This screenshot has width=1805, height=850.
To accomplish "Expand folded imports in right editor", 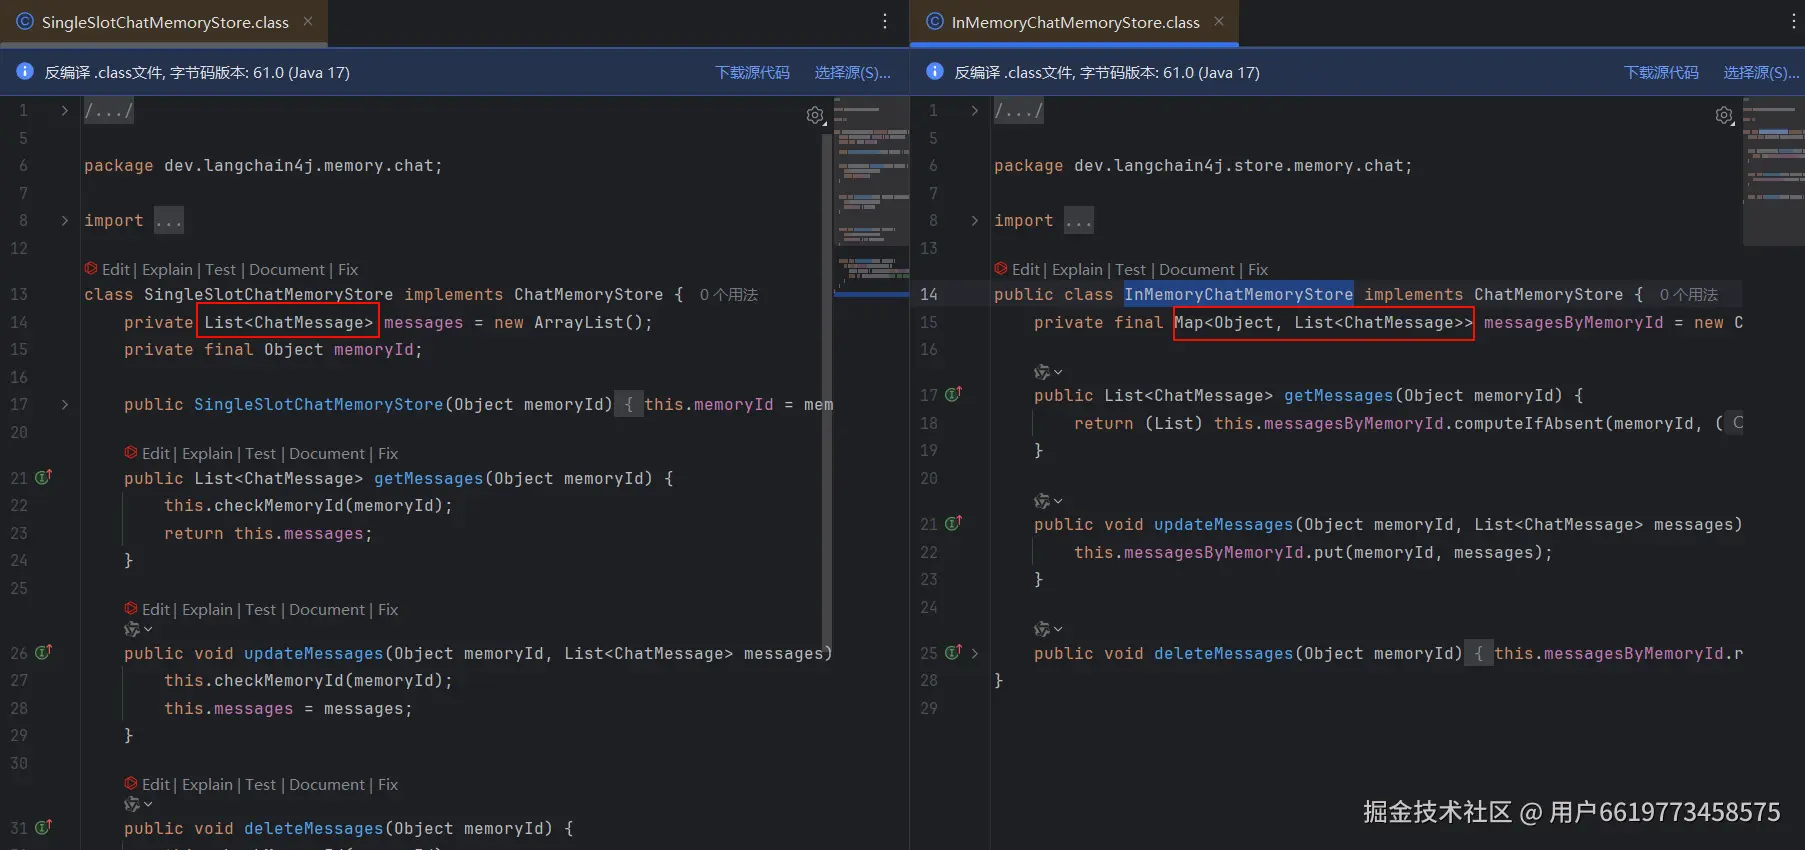I will tap(975, 220).
